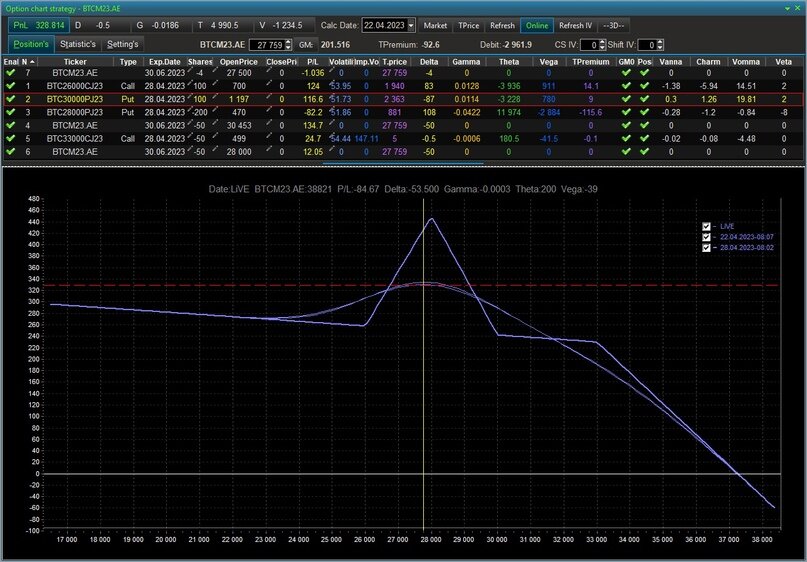Toggle the LIVE curve checkbox in chart legend
Viewport: 807px width, 562px height.
pyautogui.click(x=707, y=226)
